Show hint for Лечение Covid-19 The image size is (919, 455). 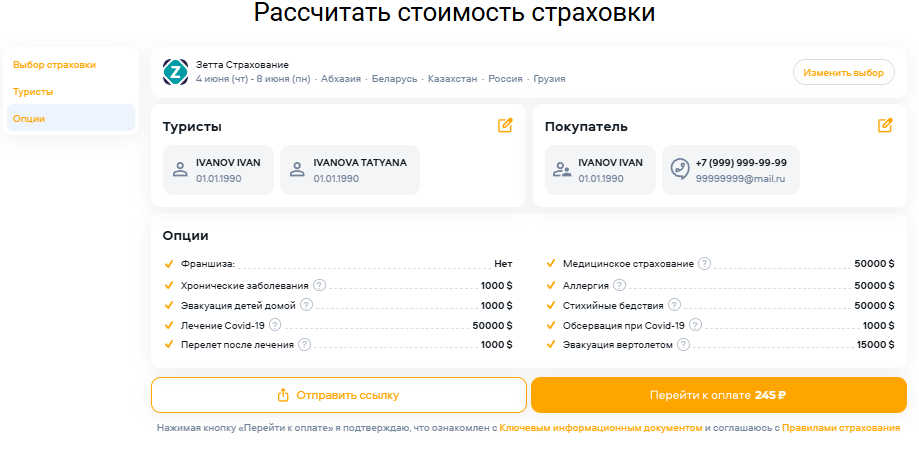[275, 325]
